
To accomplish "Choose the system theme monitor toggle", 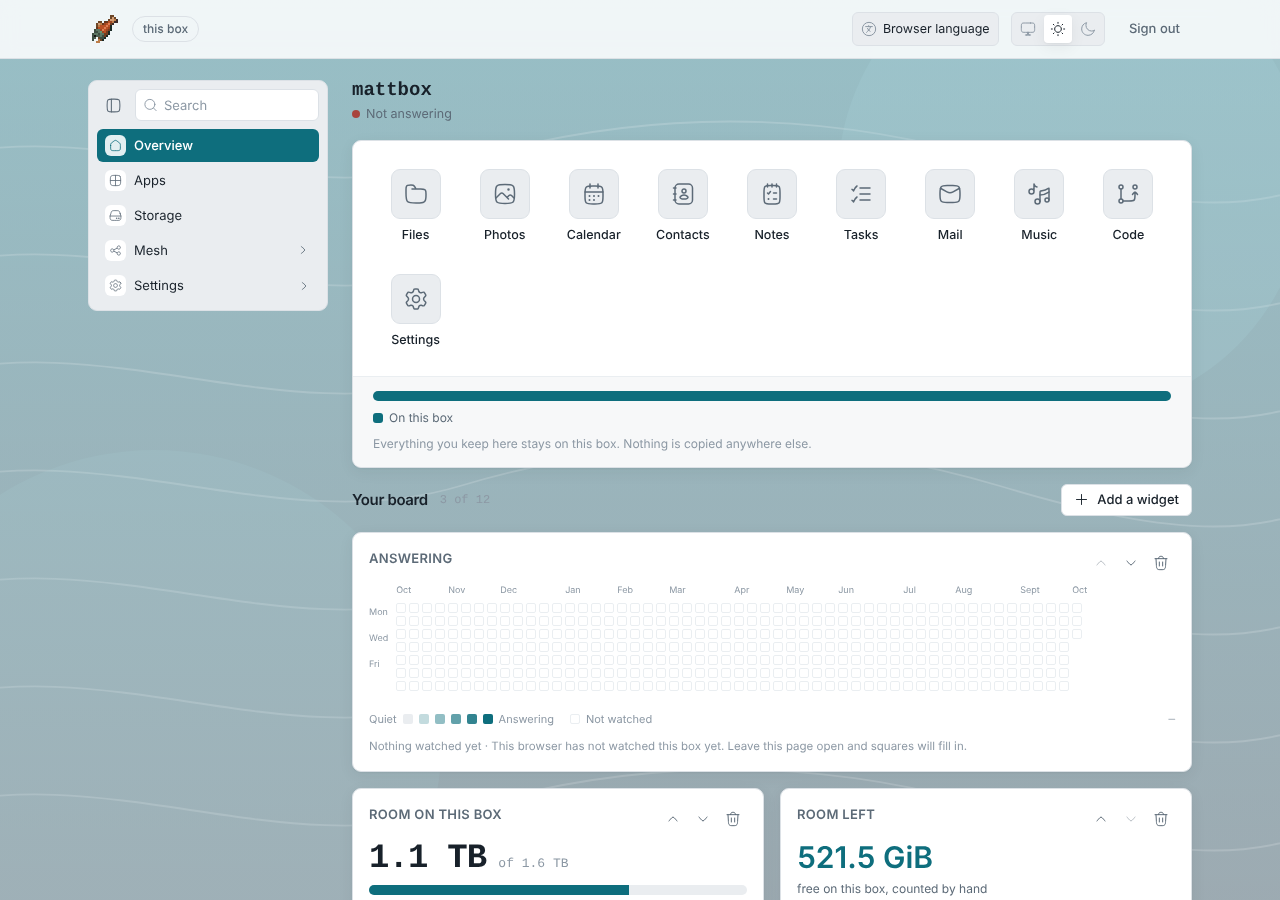I will pos(1028,29).
